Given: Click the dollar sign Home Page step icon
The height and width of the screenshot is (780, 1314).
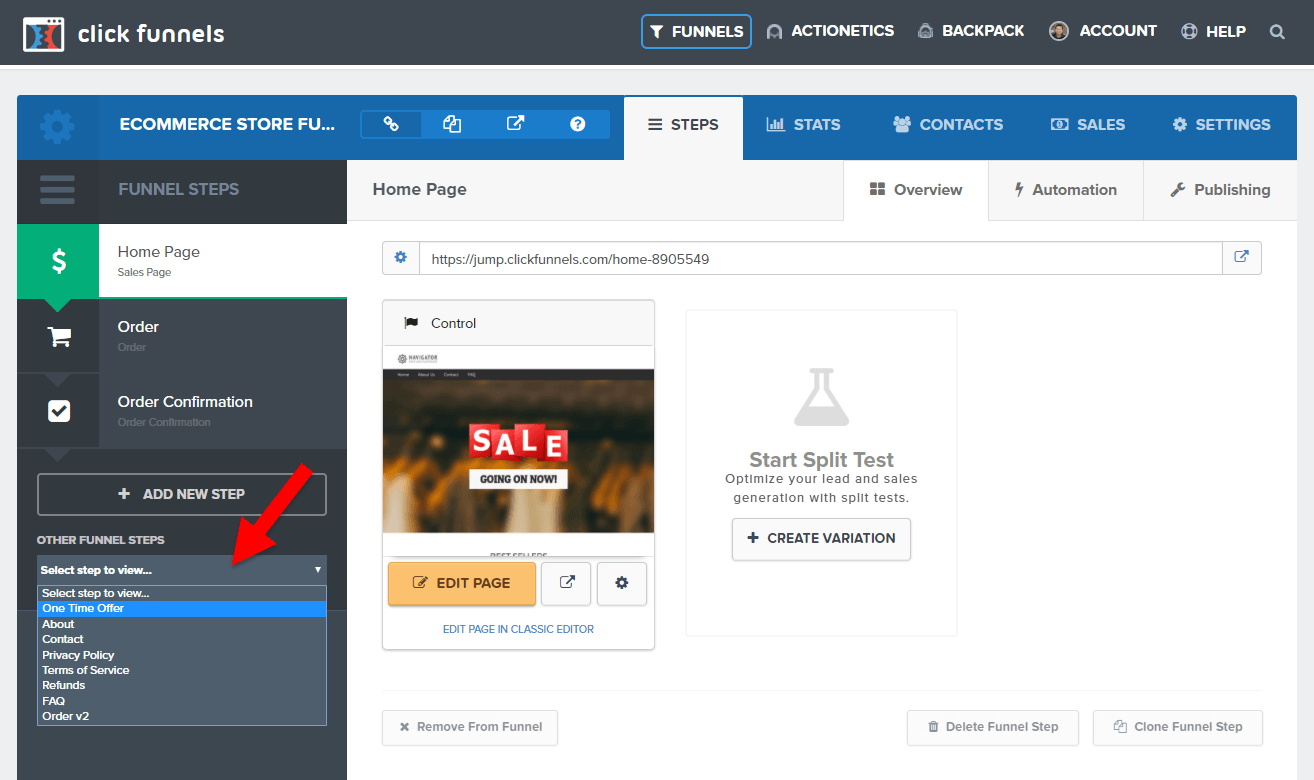Looking at the screenshot, I should point(58,261).
